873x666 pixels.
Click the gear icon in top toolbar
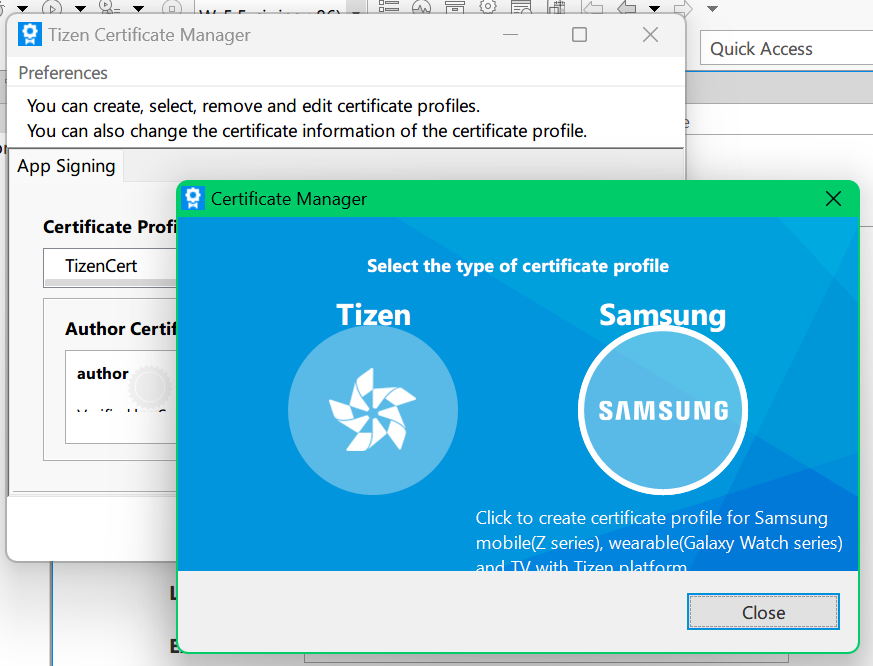pyautogui.click(x=487, y=6)
